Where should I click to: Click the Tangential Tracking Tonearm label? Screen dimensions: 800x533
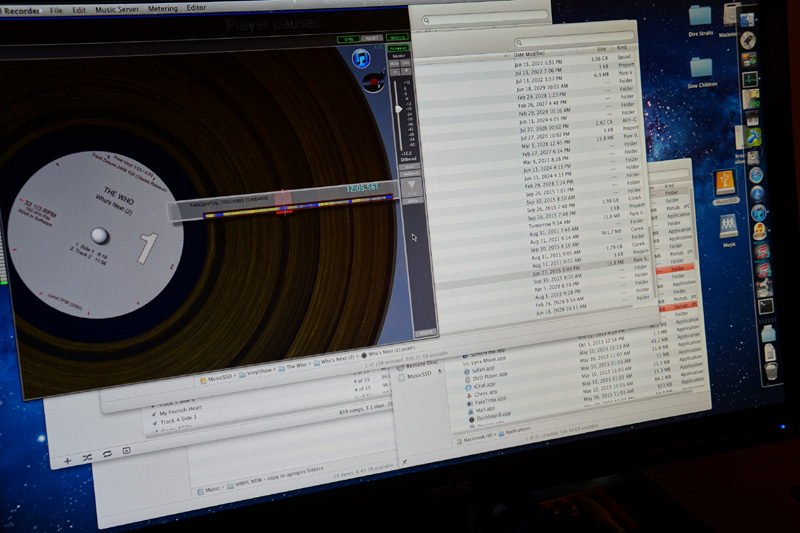coord(228,201)
